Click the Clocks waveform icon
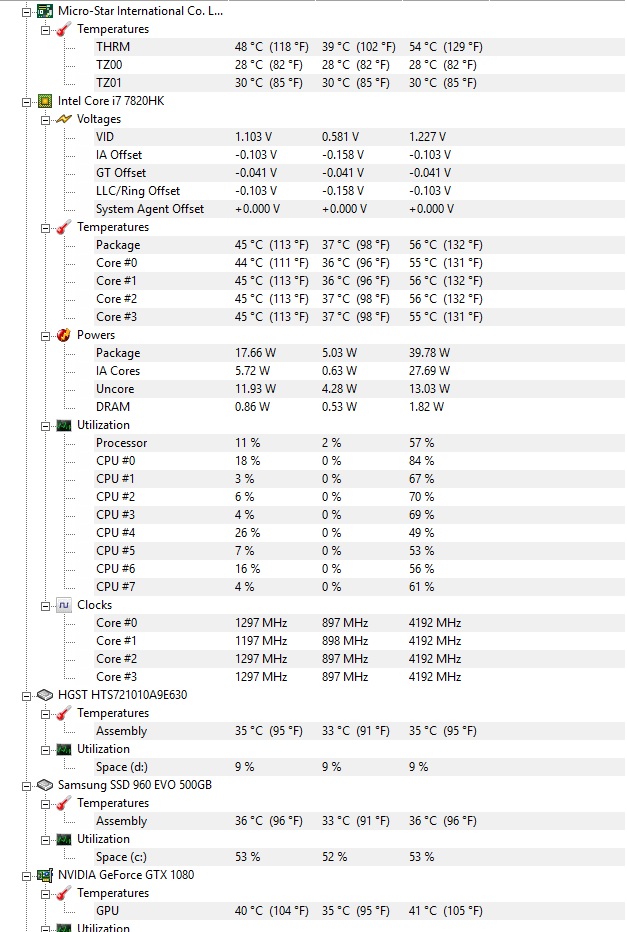Image resolution: width=627 pixels, height=932 pixels. (64, 605)
